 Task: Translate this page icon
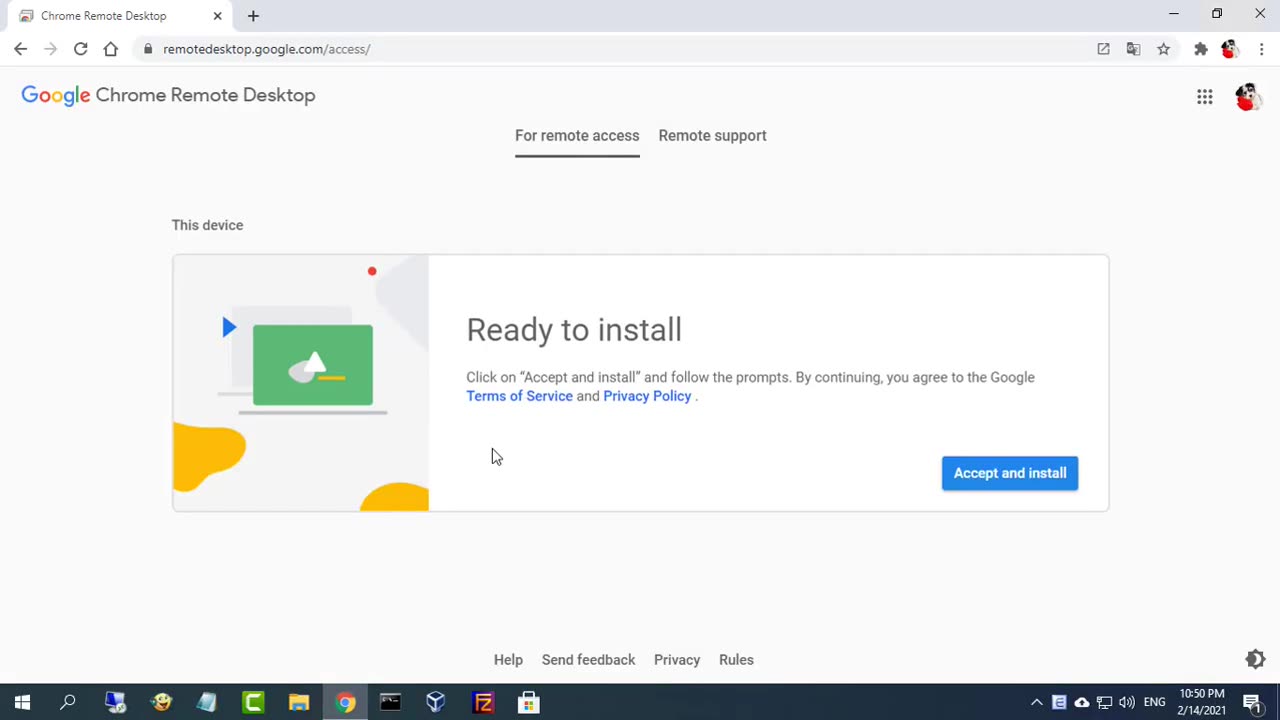point(1133,49)
